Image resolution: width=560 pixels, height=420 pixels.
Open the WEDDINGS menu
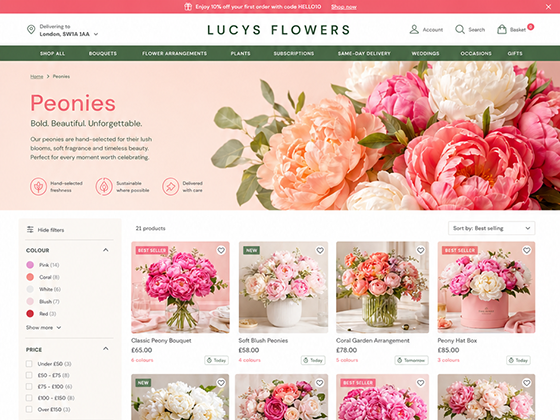[x=425, y=53]
